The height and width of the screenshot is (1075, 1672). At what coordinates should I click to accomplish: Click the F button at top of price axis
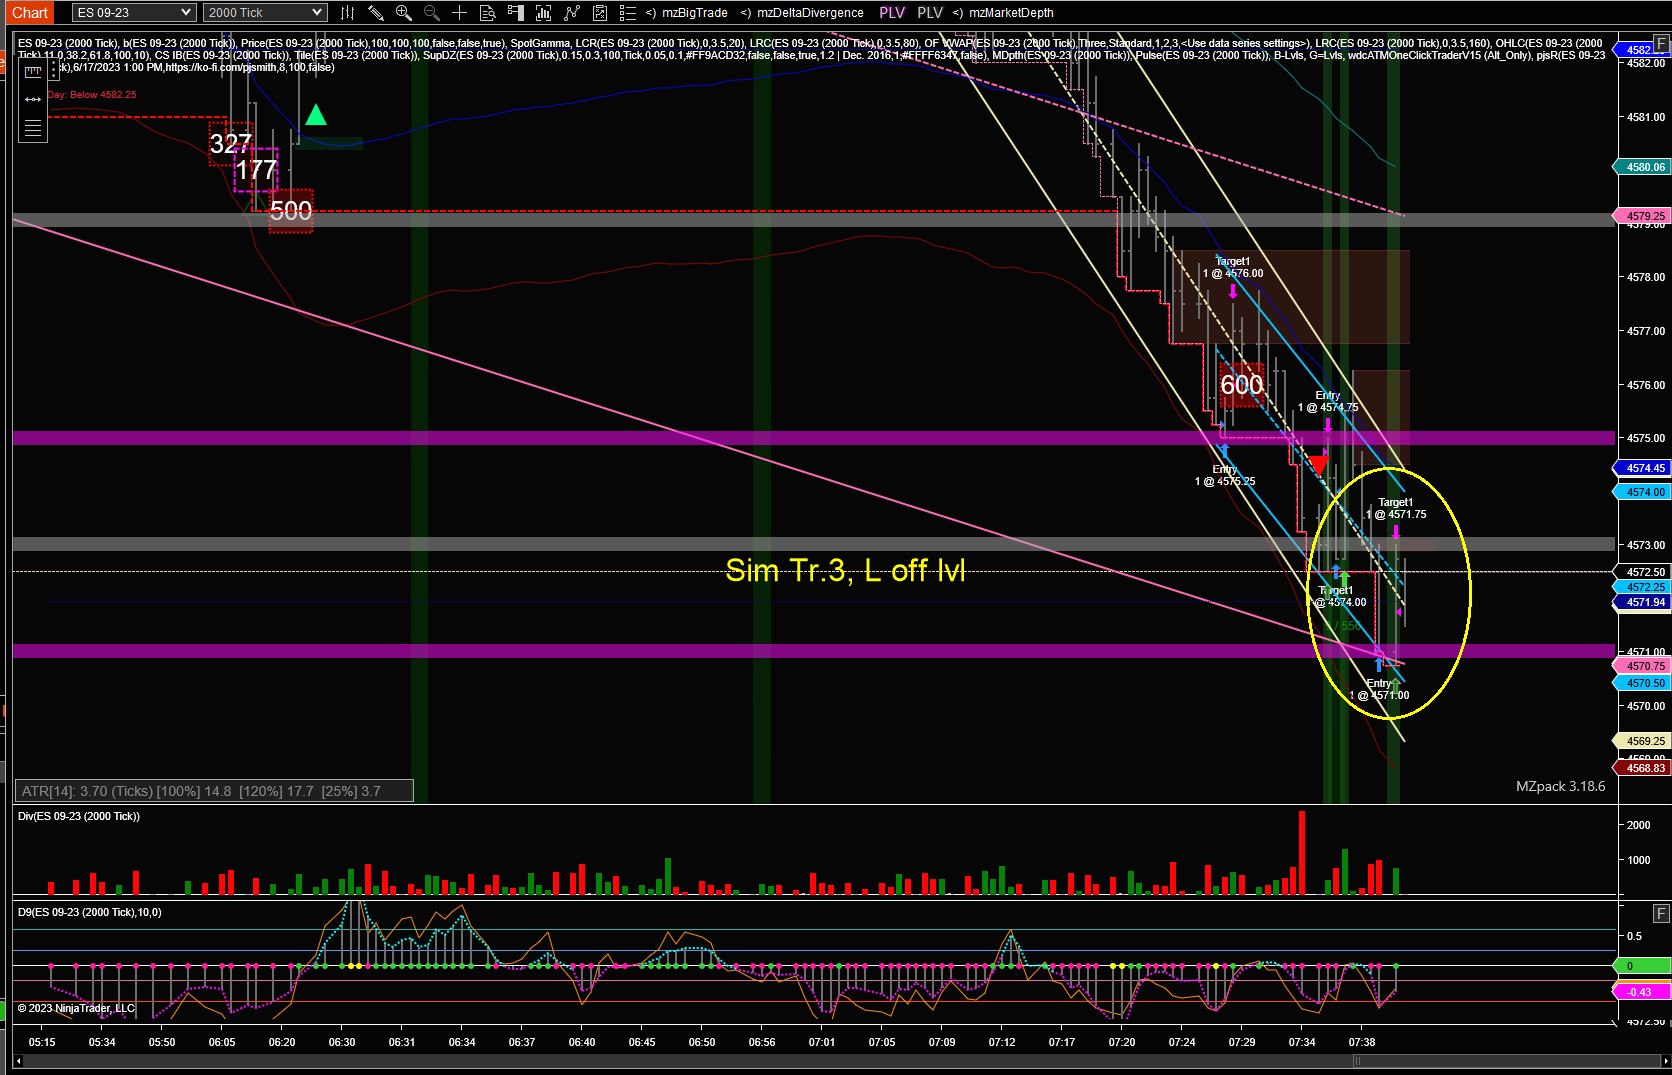click(1661, 44)
